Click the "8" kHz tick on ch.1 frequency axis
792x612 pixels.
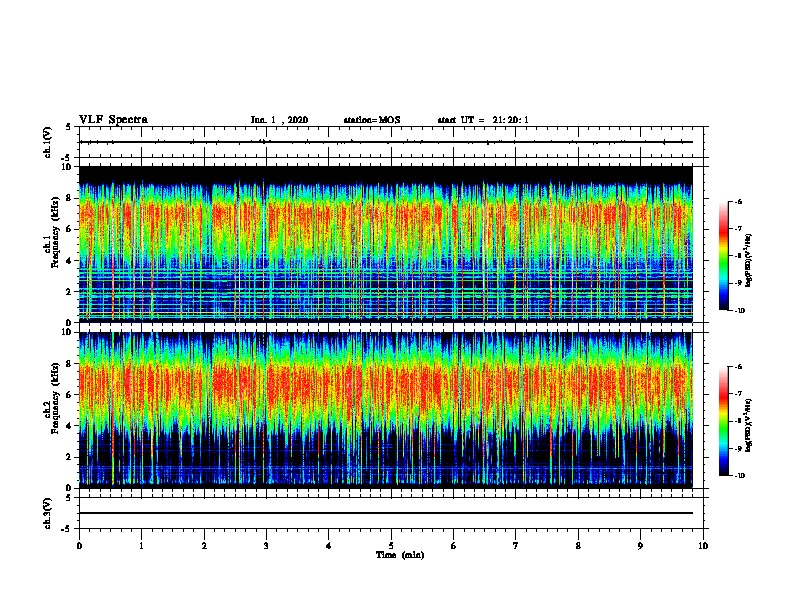(x=70, y=198)
